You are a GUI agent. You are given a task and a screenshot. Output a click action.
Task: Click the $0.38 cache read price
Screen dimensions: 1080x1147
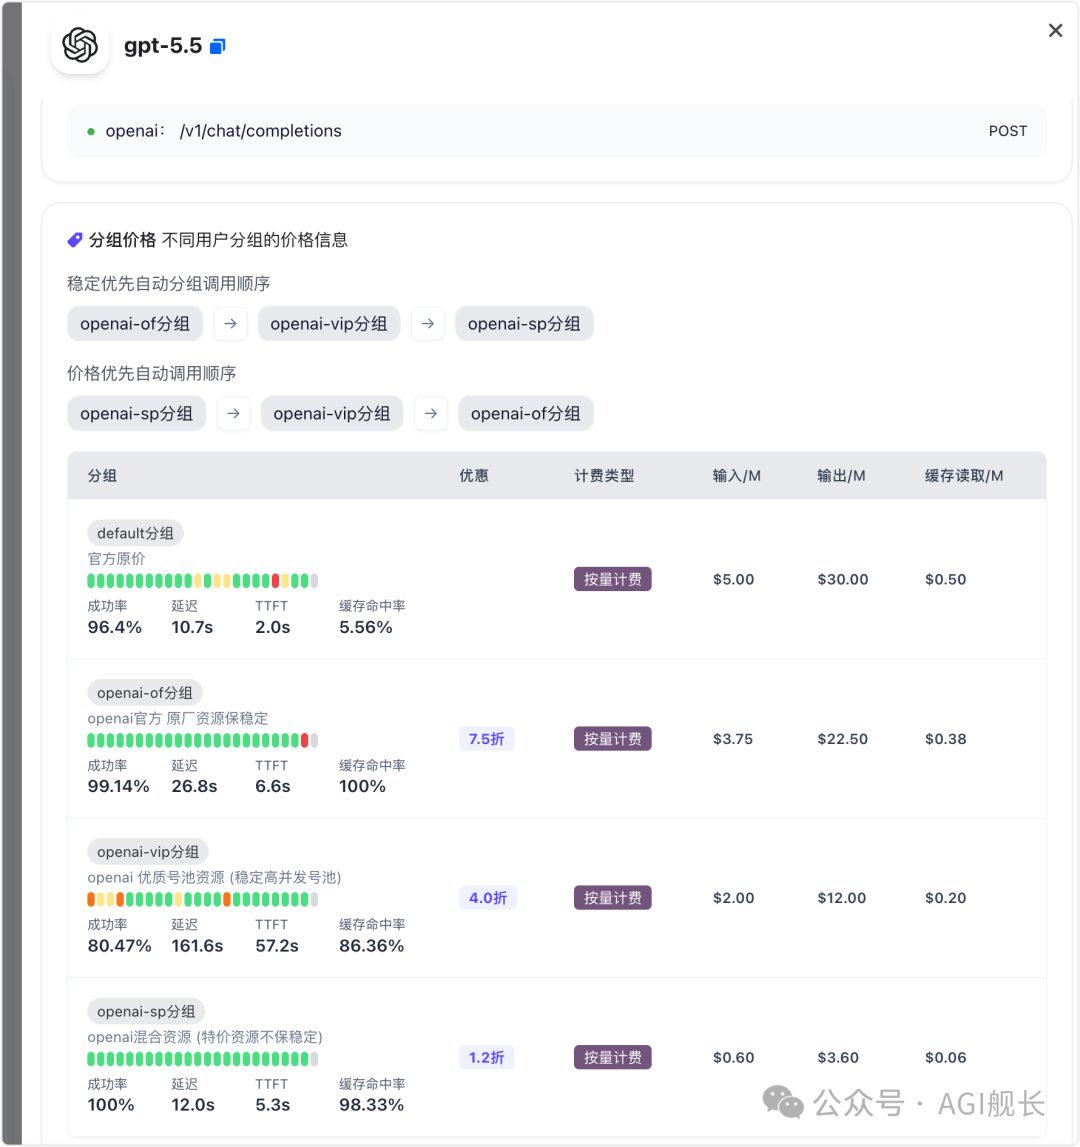[945, 739]
